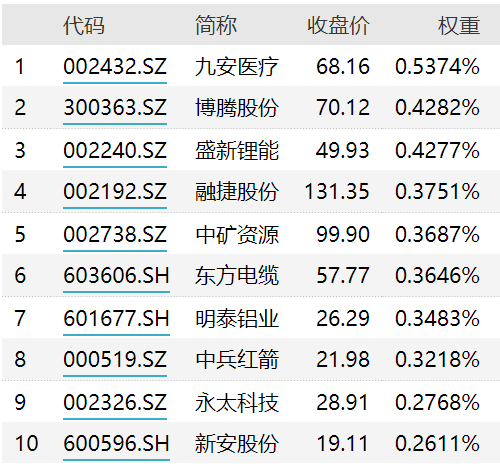Click the 权重 column header
500x464 pixels.
tap(459, 25)
